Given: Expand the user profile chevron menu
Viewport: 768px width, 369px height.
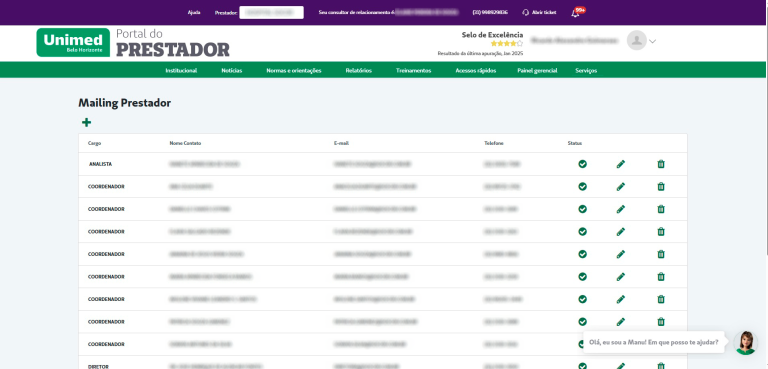Looking at the screenshot, I should pos(652,42).
